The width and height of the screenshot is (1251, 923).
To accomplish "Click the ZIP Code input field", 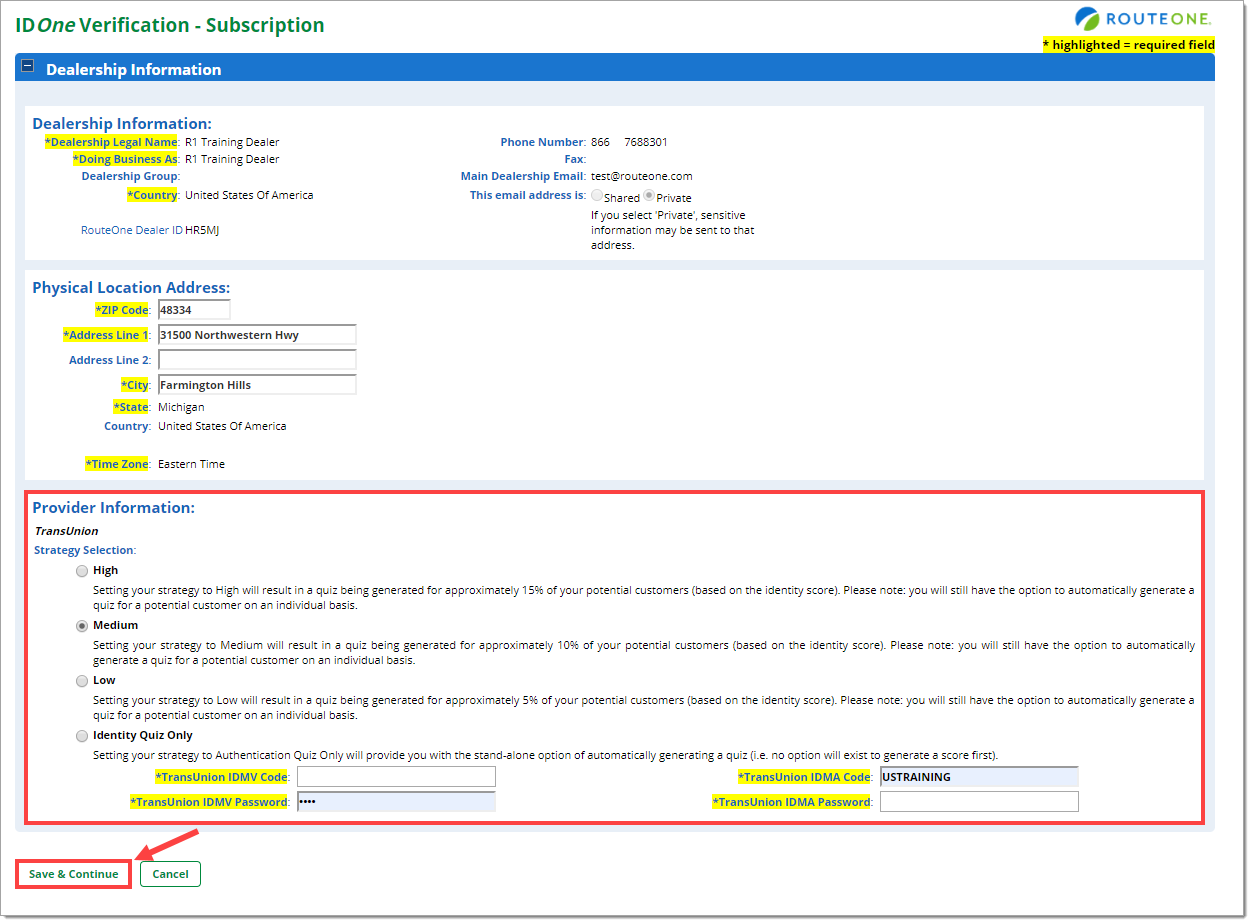I will 194,310.
